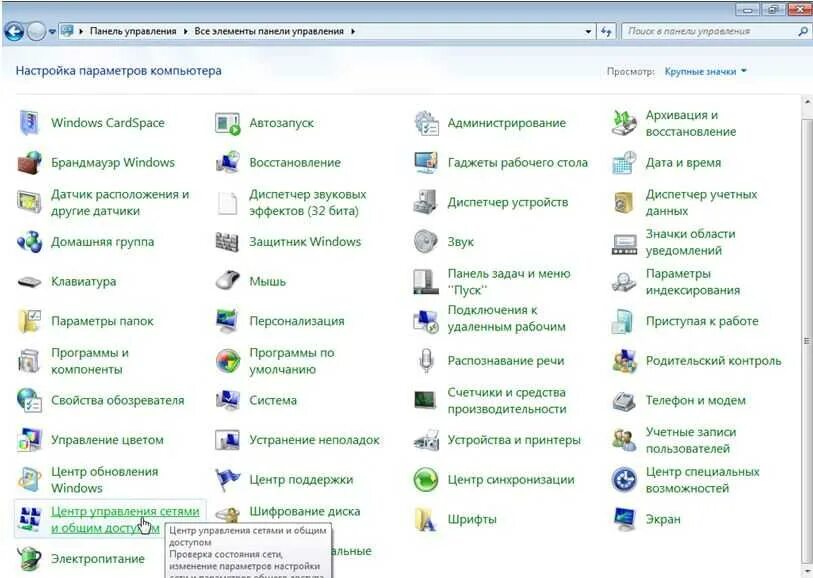Select the Панель управления breadcrumb
This screenshot has height=578, width=813.
tap(133, 32)
